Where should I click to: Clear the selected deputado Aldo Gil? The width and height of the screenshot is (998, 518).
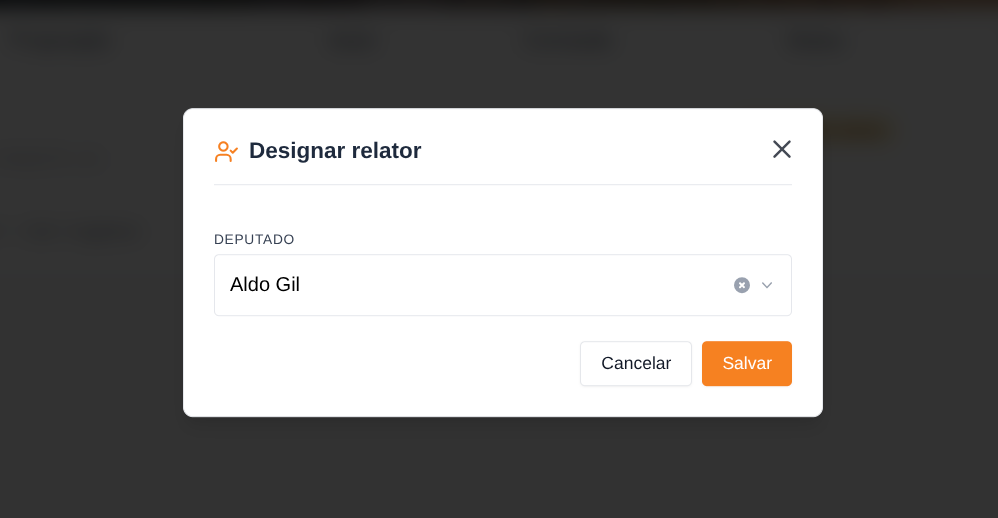click(x=741, y=285)
